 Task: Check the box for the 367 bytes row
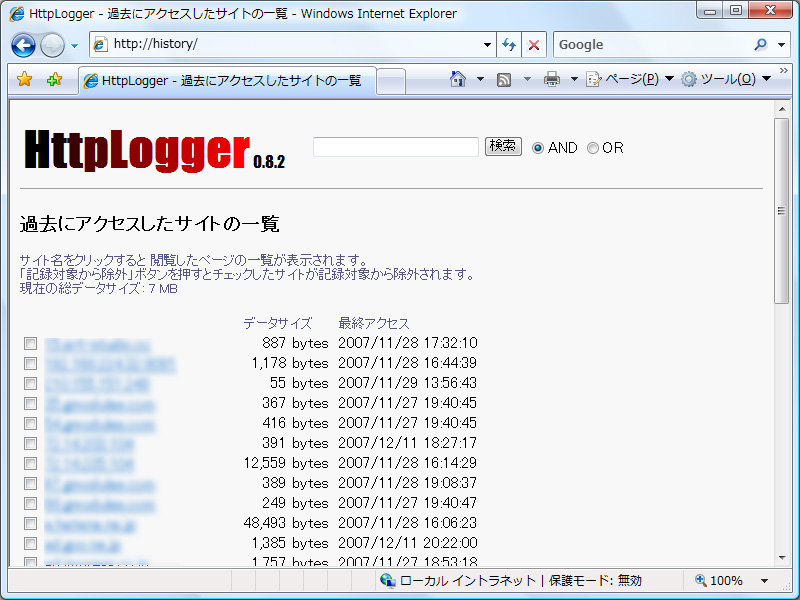coord(31,404)
